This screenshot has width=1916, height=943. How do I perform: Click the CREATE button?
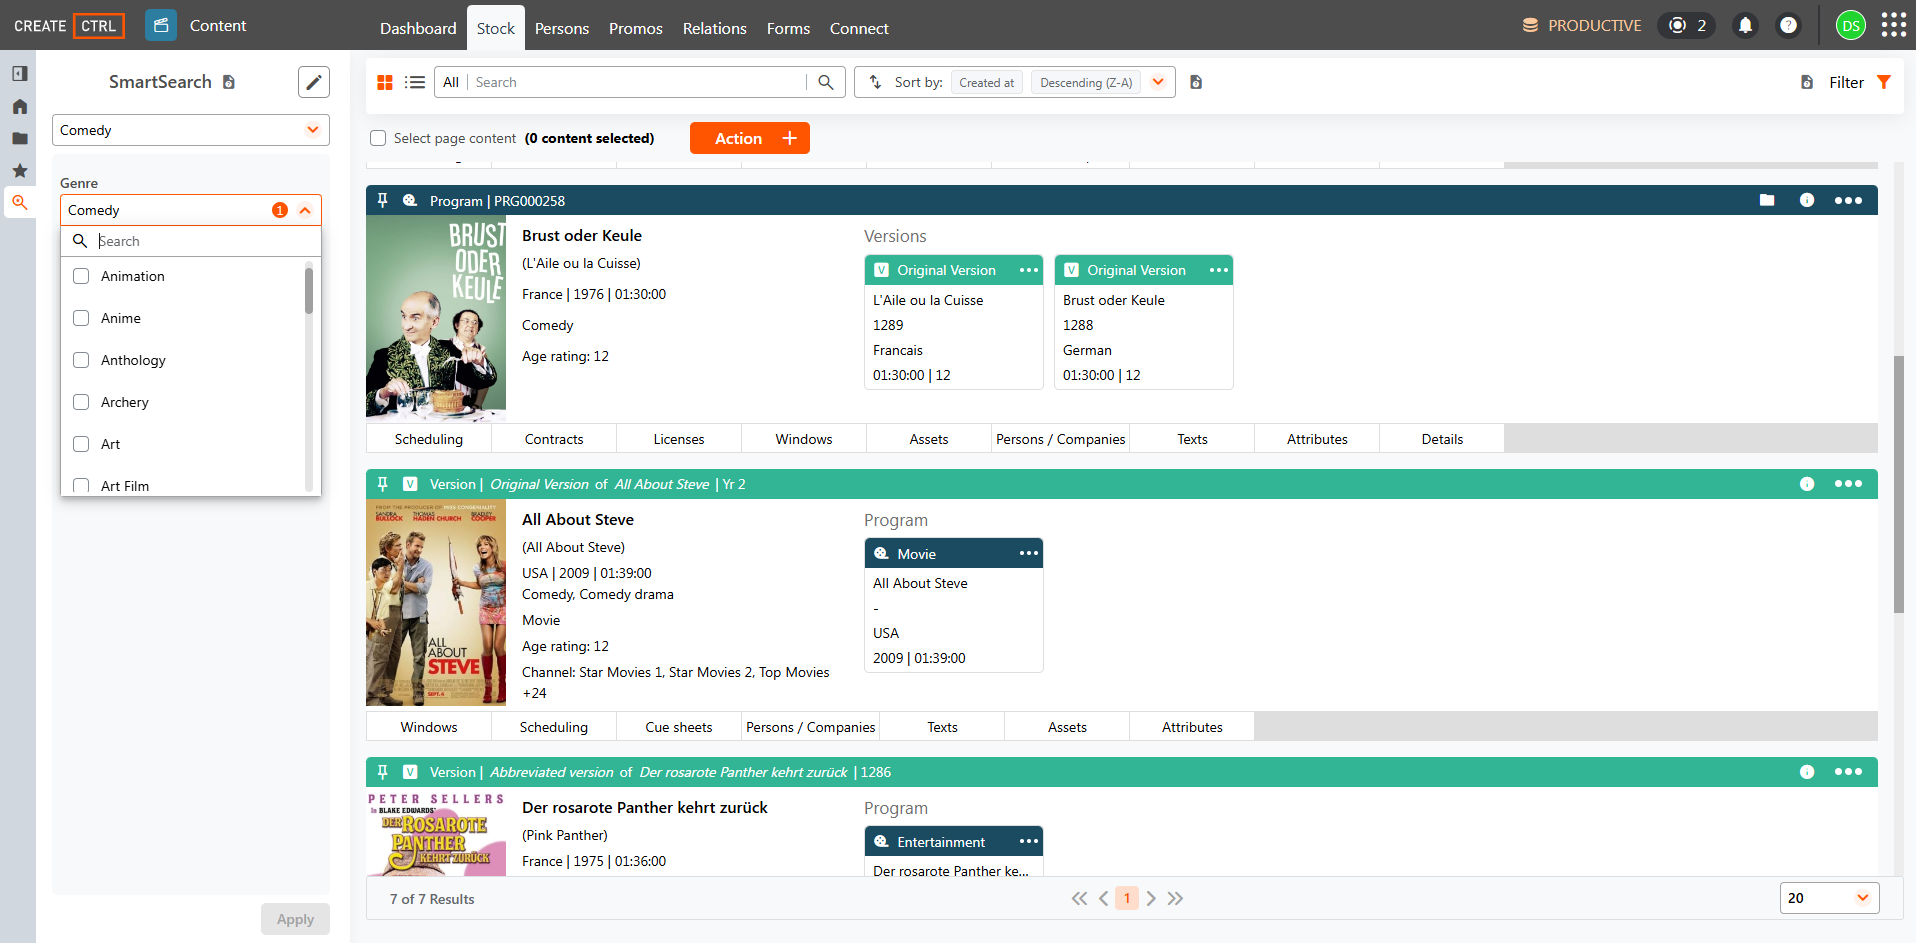coord(40,26)
